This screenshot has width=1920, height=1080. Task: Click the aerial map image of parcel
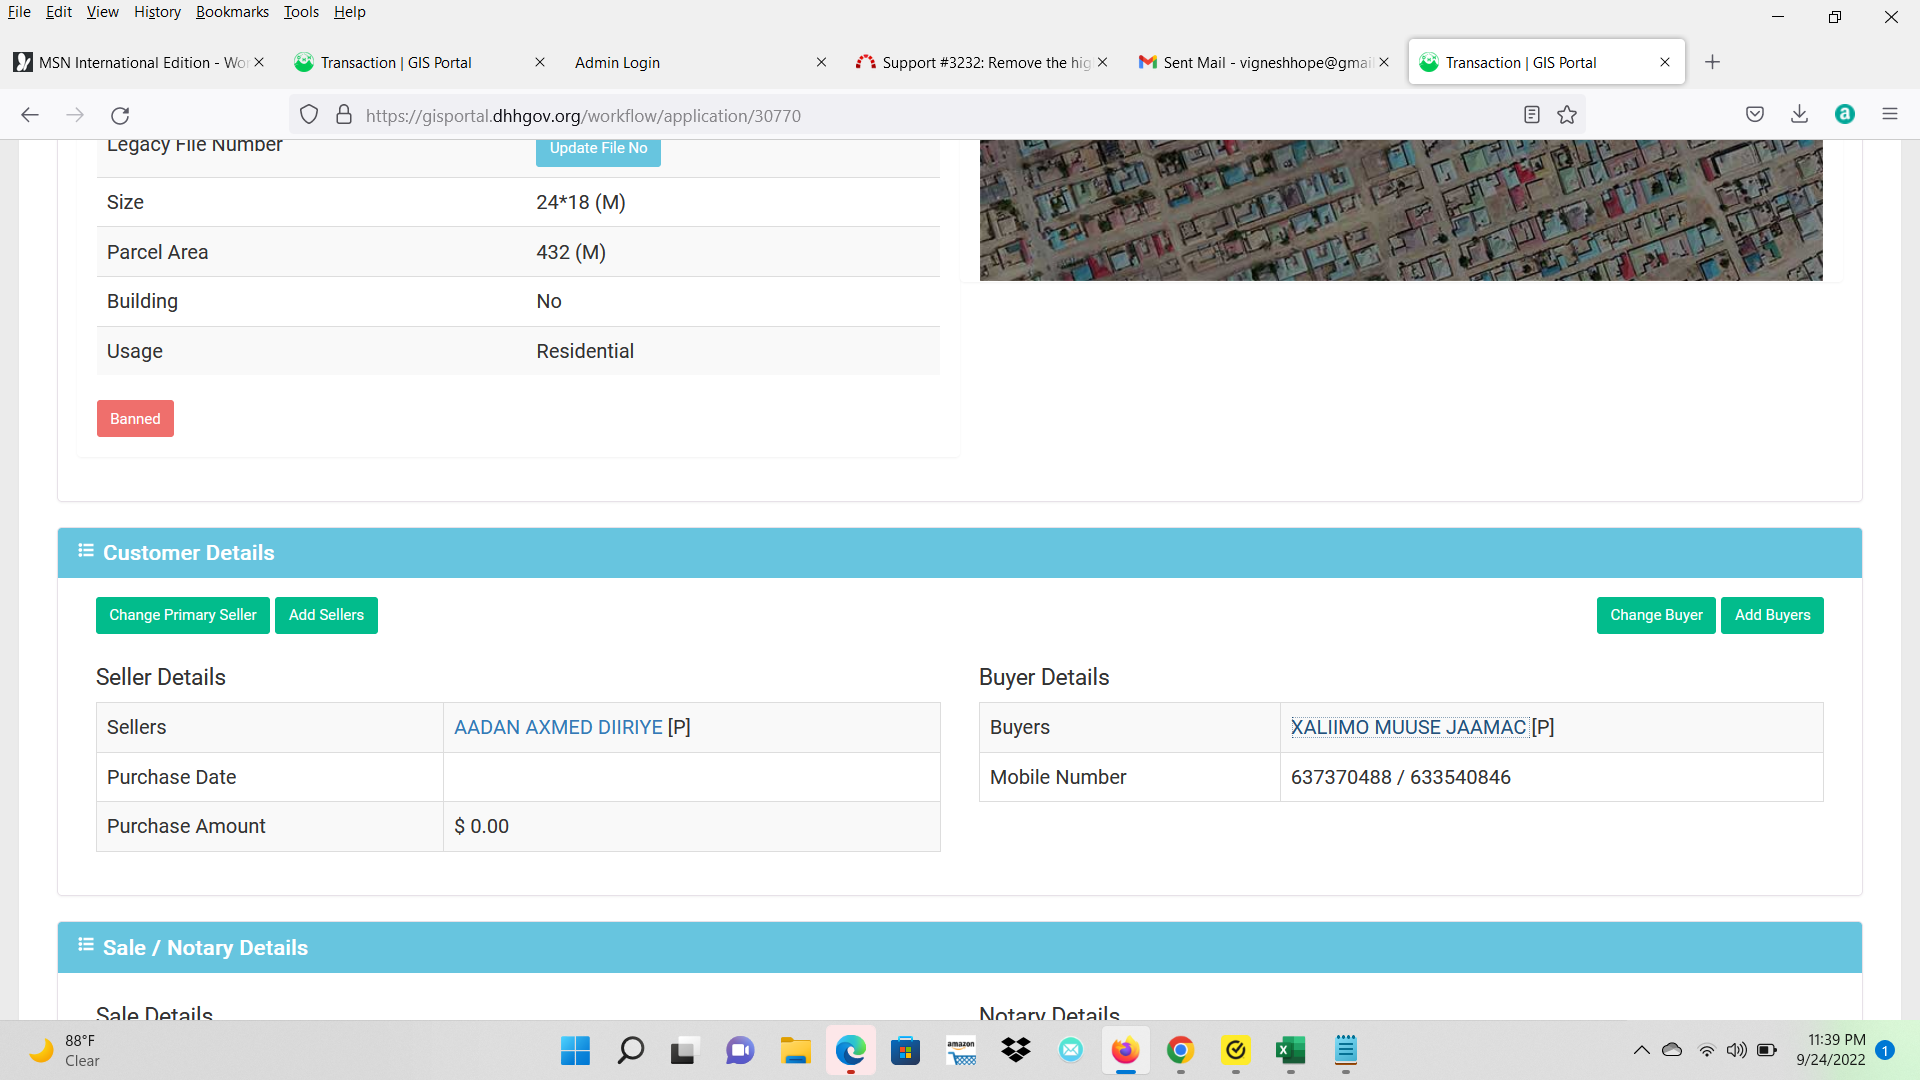click(1401, 210)
